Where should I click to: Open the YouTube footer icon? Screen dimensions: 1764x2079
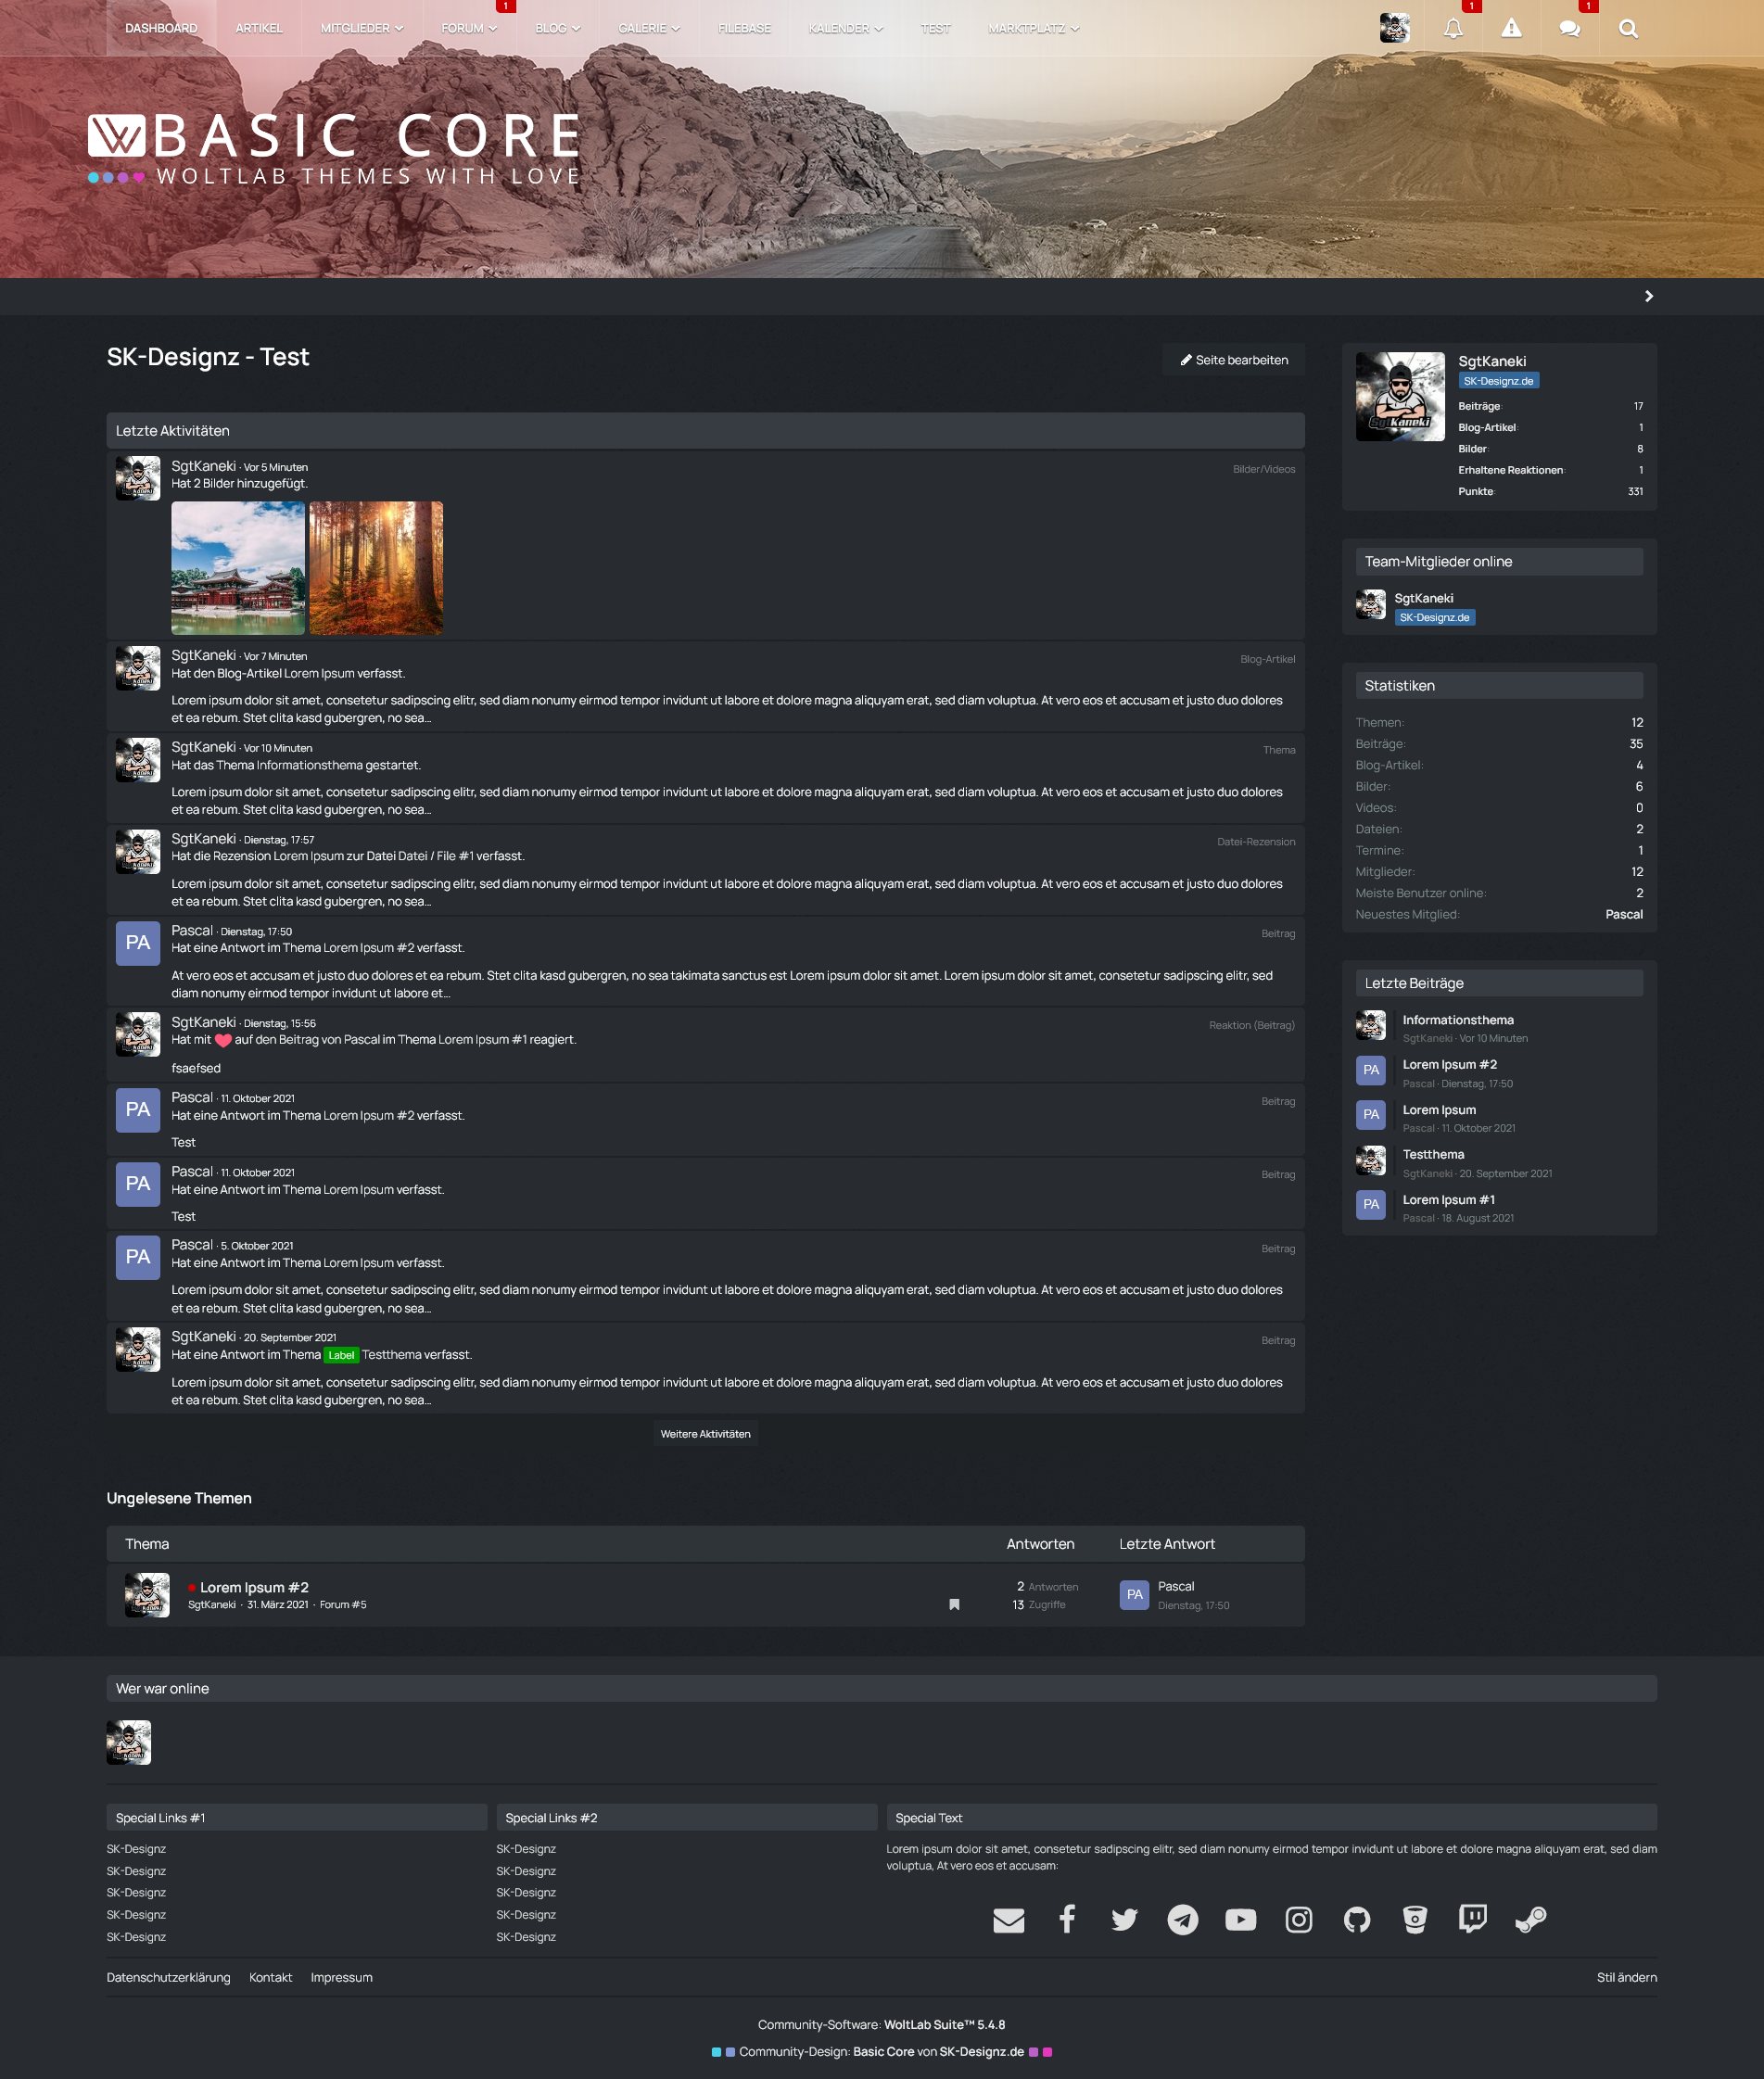1240,1919
